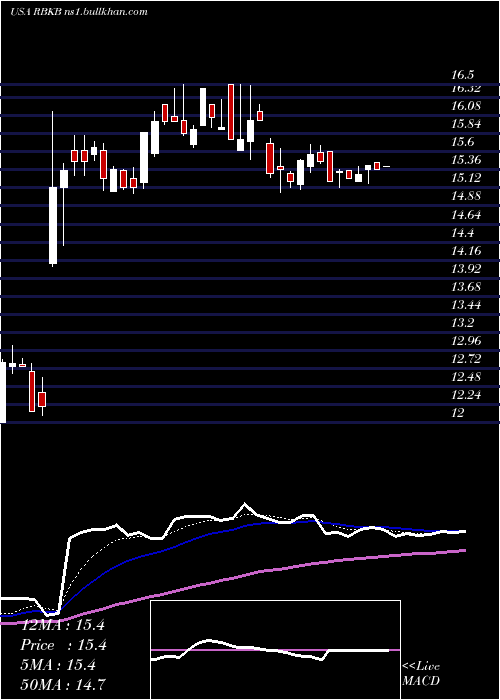Click the 13.44 price axis label
This screenshot has width=500, height=700.
466,305
